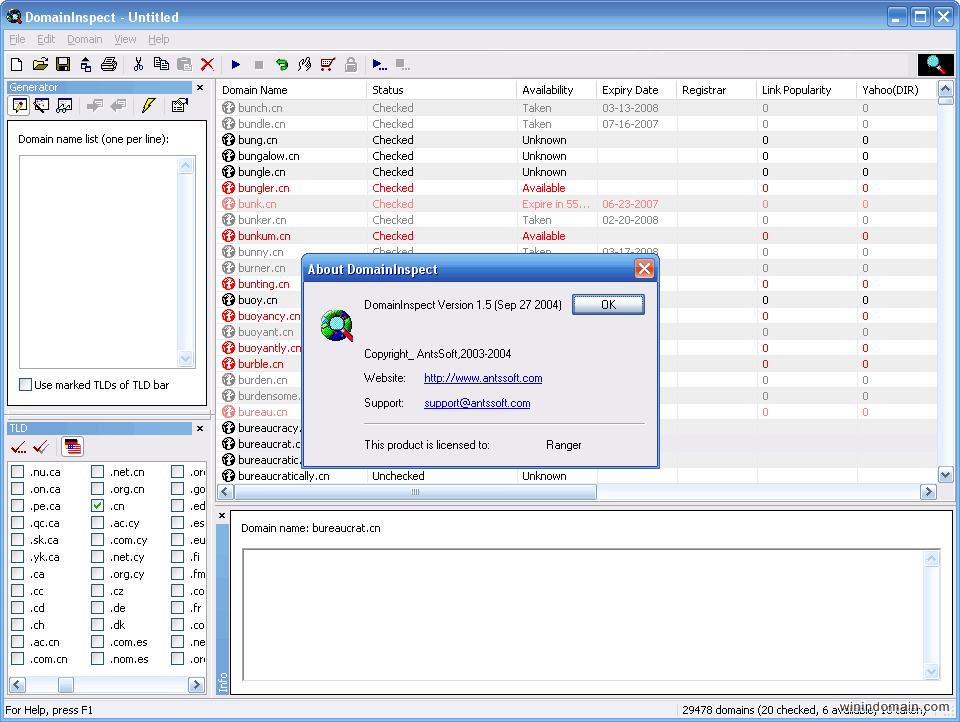Close the Generator panel
This screenshot has width=960, height=722.
pos(200,88)
